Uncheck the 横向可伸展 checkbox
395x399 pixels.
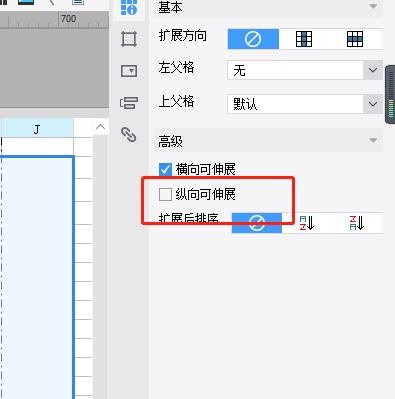point(165,169)
